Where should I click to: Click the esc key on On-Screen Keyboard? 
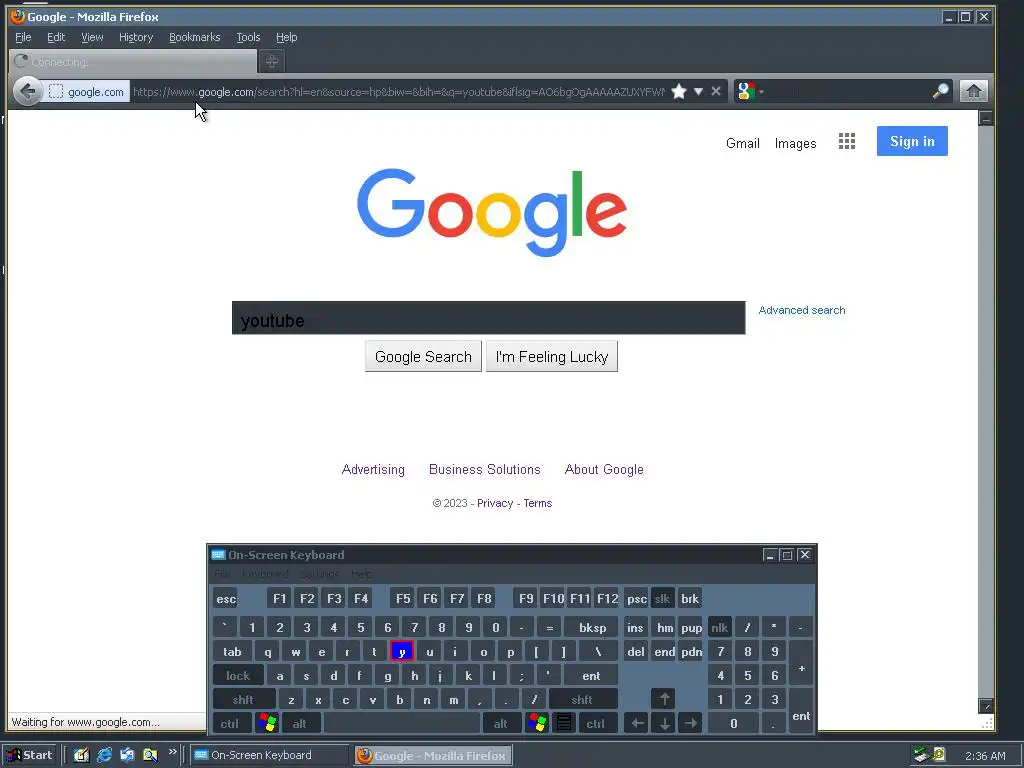tap(226, 599)
